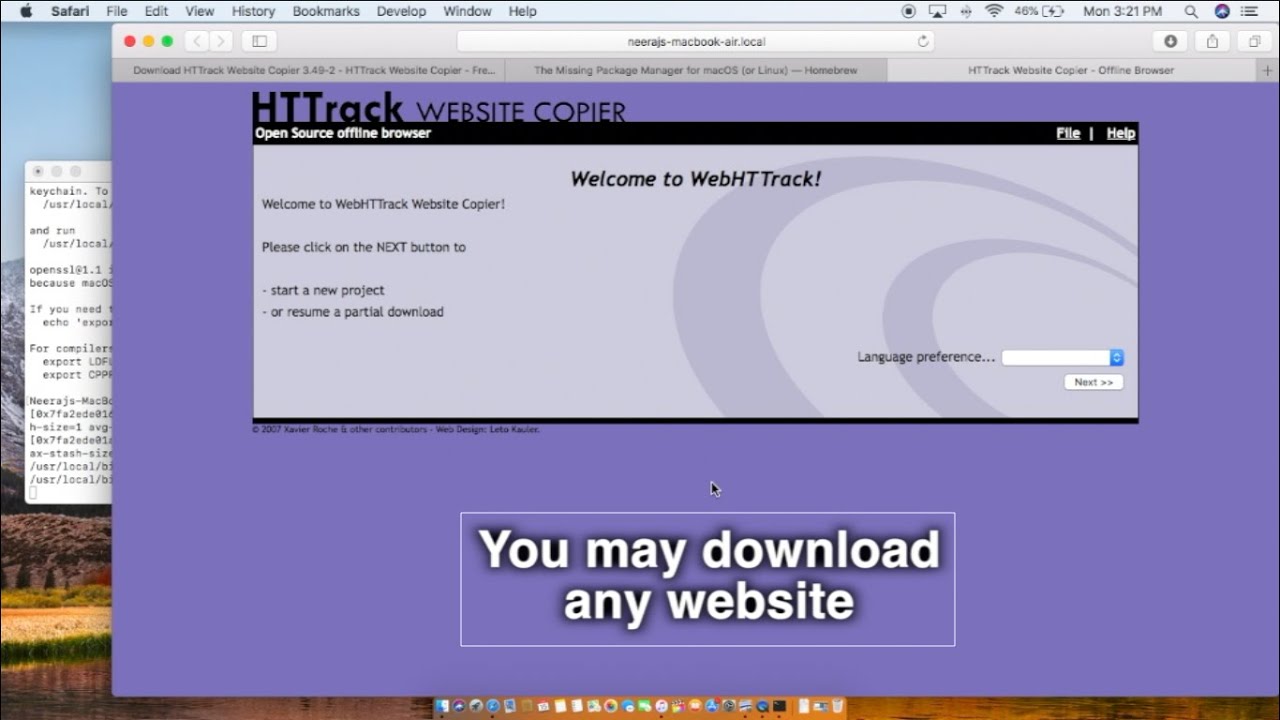Open the History menu
1280x720 pixels.
[253, 11]
